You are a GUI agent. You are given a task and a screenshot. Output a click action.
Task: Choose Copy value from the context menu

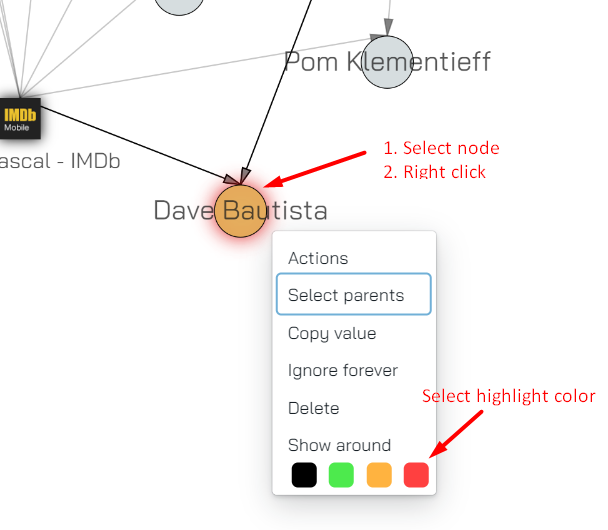pos(332,333)
